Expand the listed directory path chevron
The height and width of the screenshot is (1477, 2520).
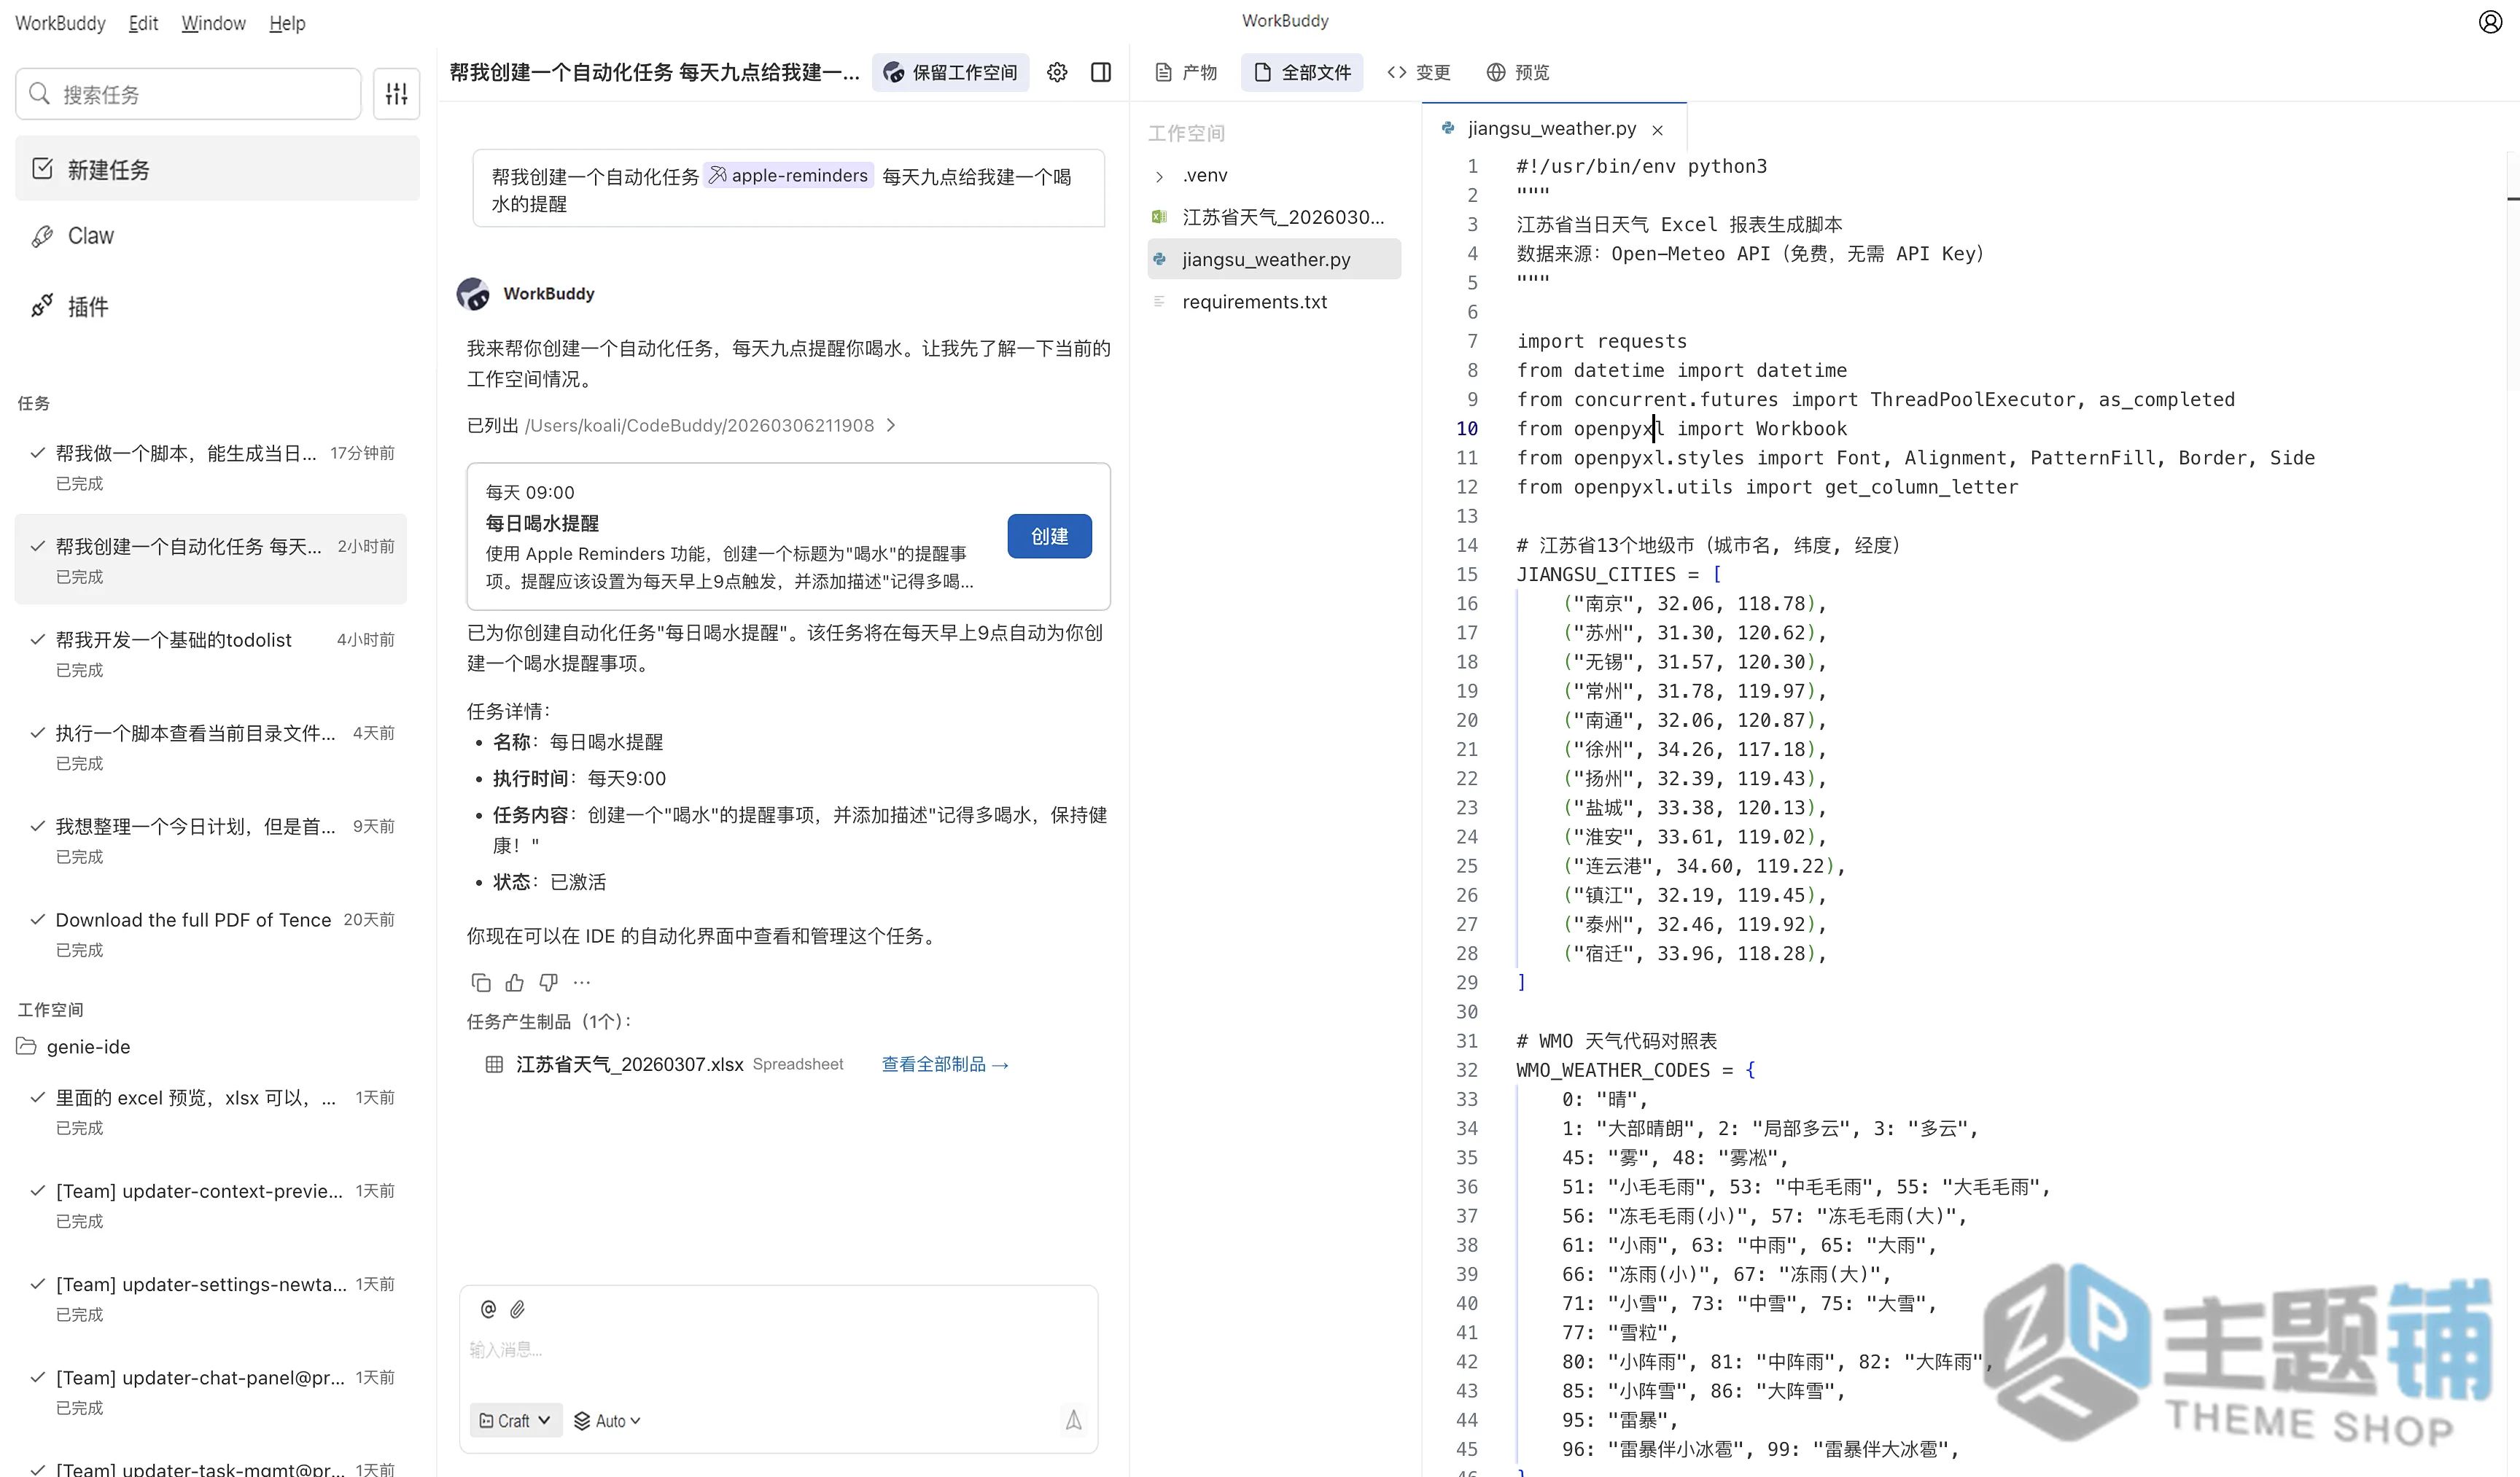(x=891, y=426)
